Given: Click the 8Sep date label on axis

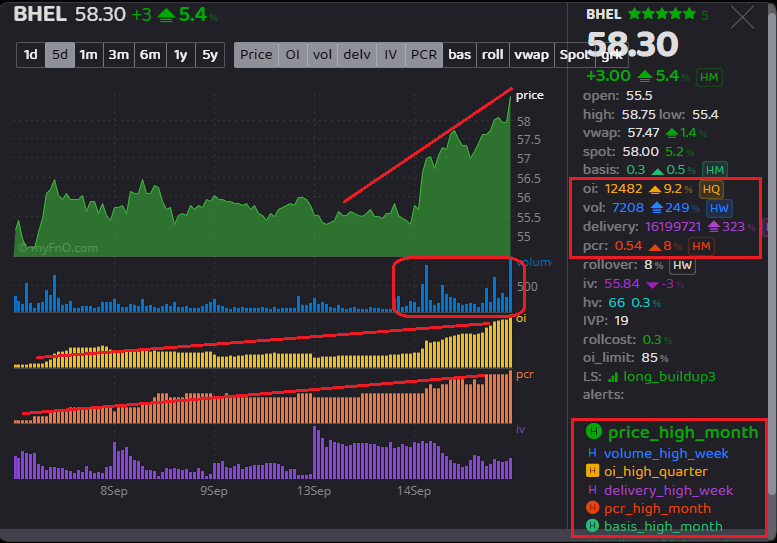Looking at the screenshot, I should [114, 491].
